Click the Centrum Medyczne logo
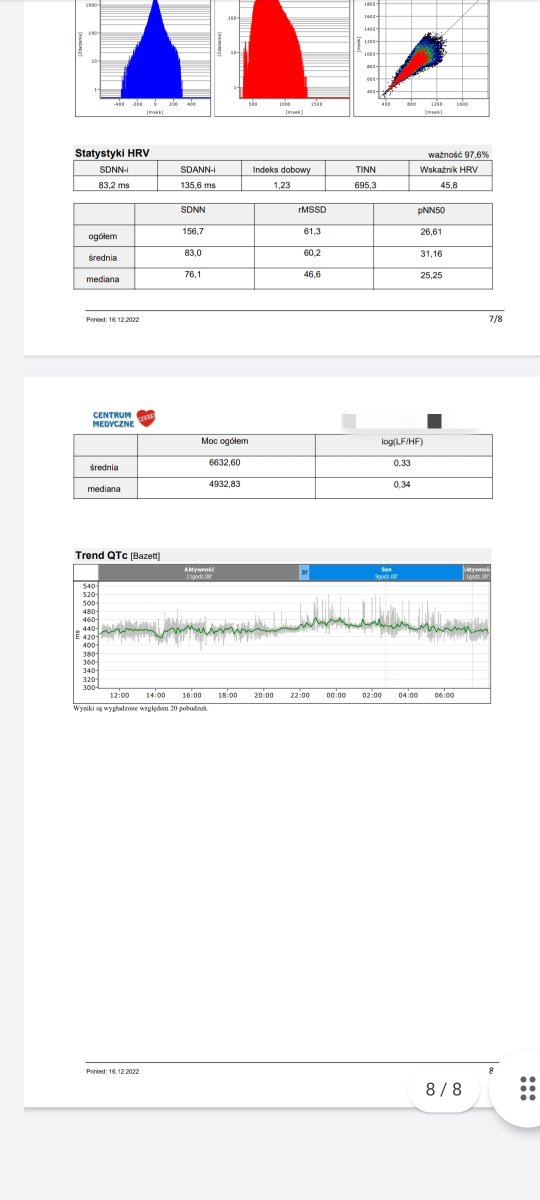The image size is (540, 1200). [x=124, y=419]
